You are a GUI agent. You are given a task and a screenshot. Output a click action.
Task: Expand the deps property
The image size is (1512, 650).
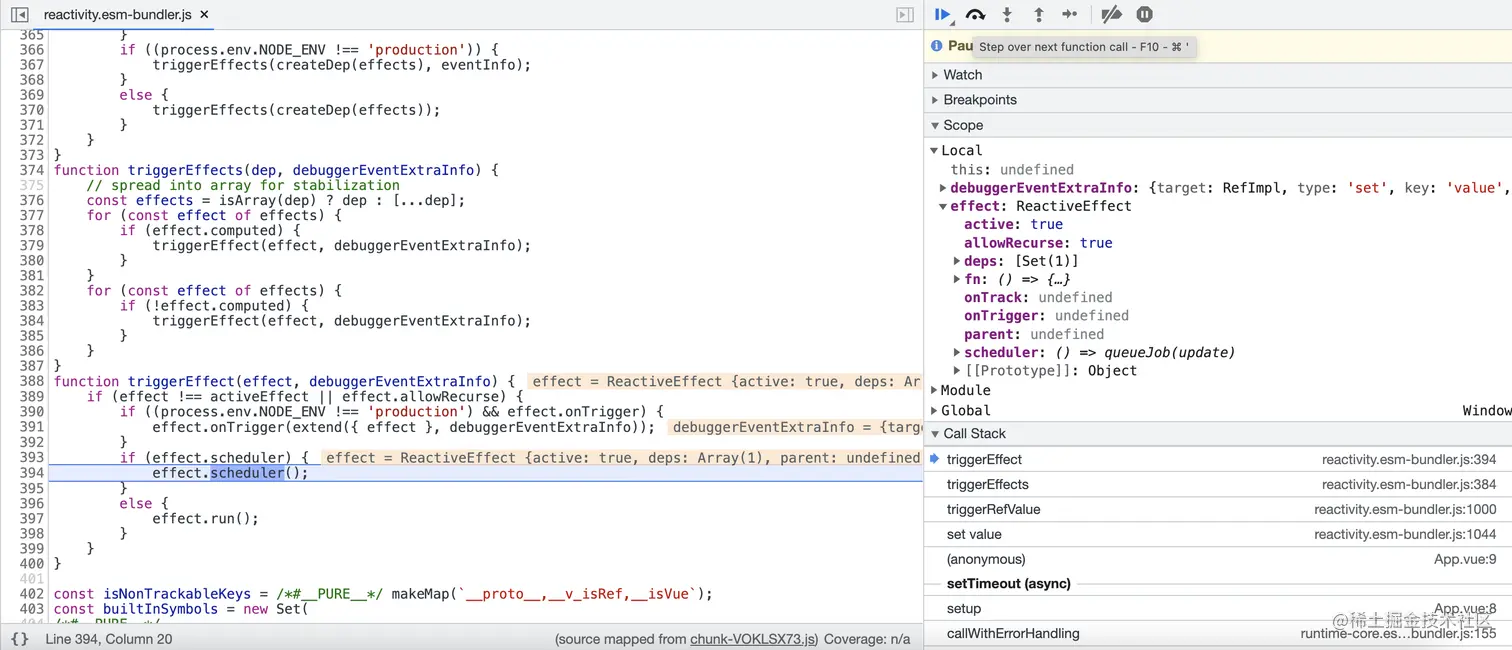pyautogui.click(x=957, y=261)
